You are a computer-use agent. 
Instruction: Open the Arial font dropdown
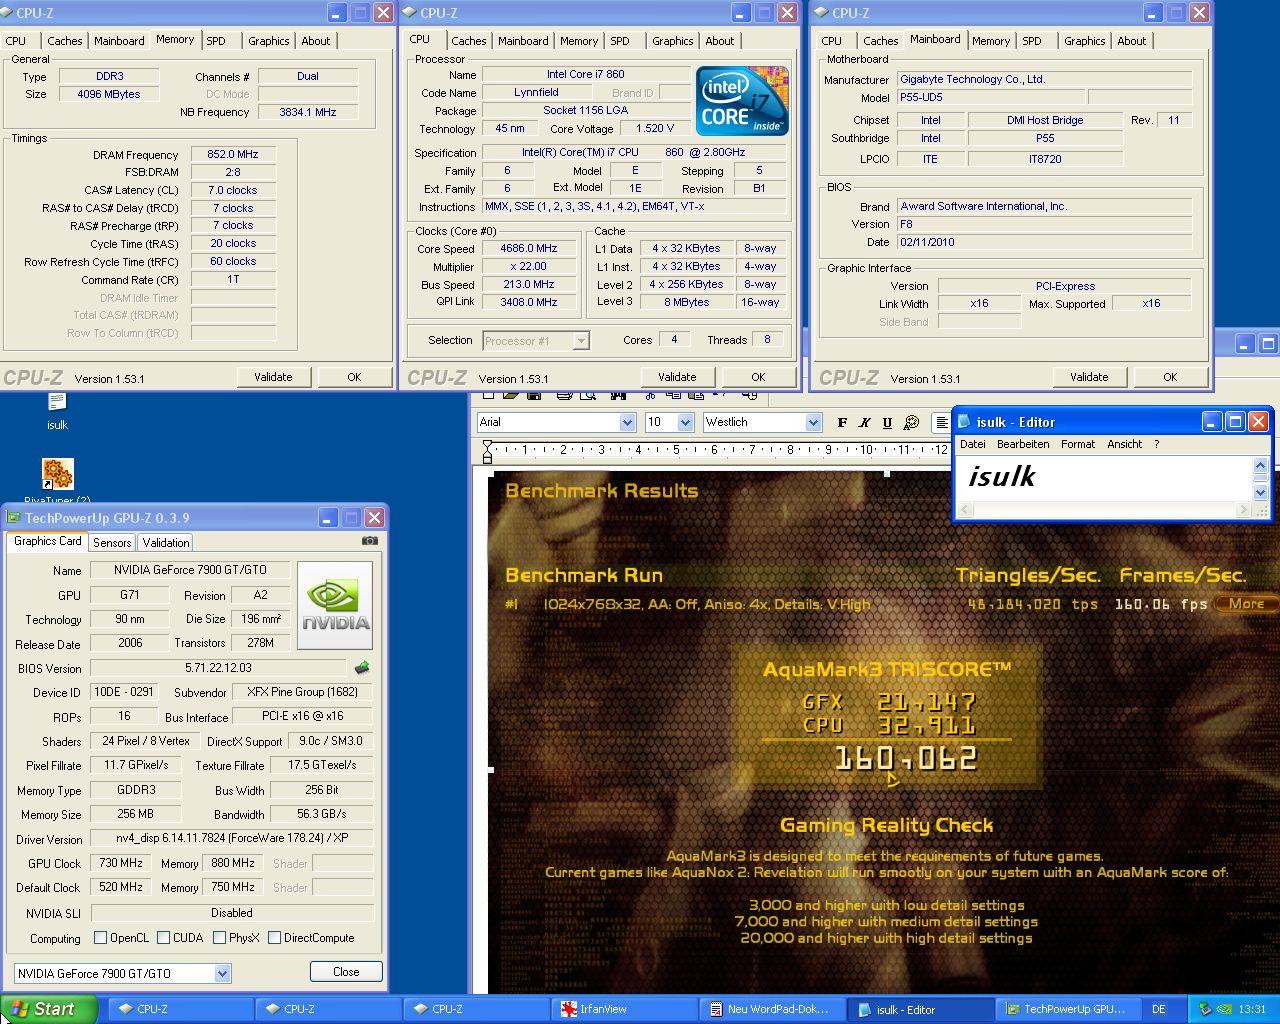click(x=627, y=422)
